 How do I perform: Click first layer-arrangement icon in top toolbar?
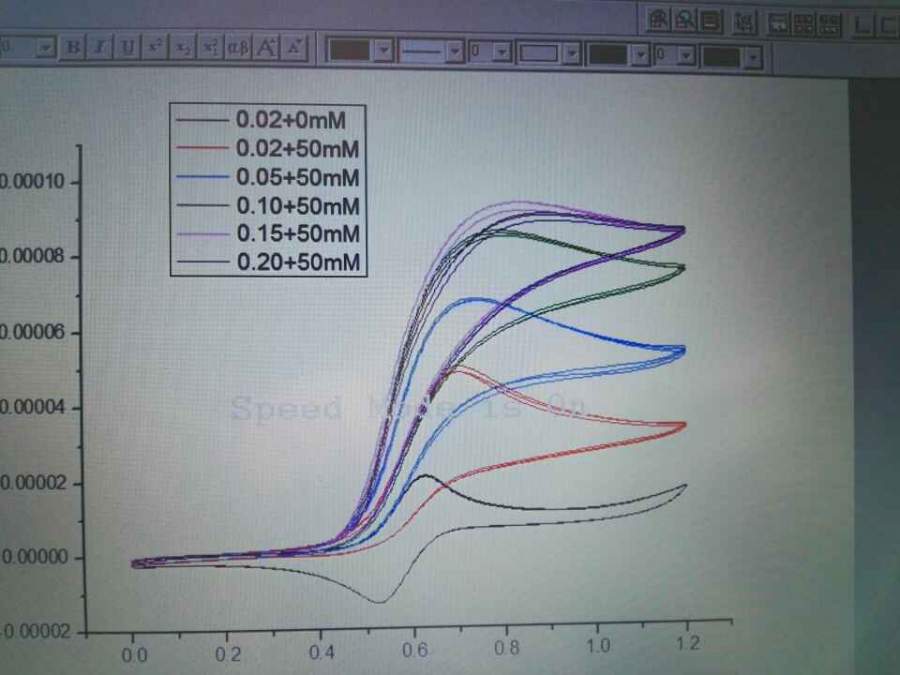(779, 25)
